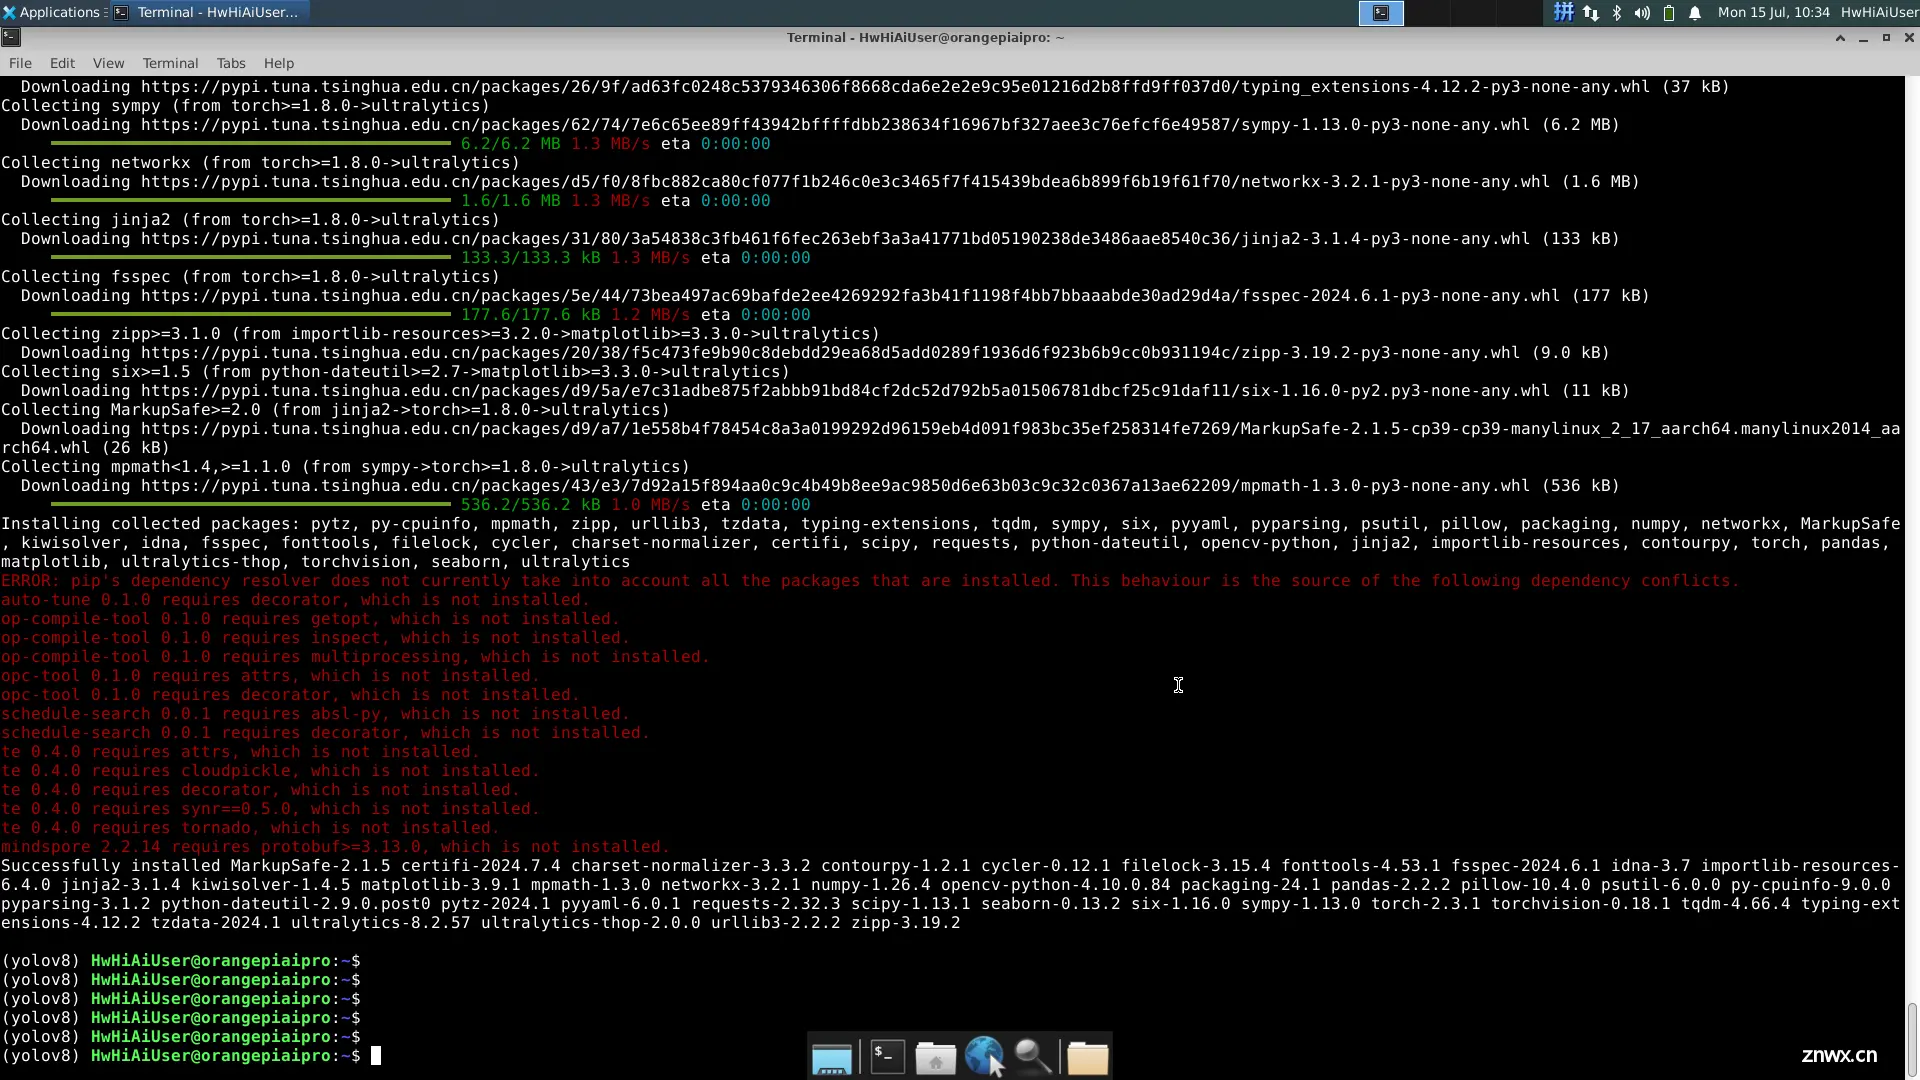Click 'op-compile-tool 0.1.0 requires multiprocessing' line
1920x1080 pixels.
[355, 657]
